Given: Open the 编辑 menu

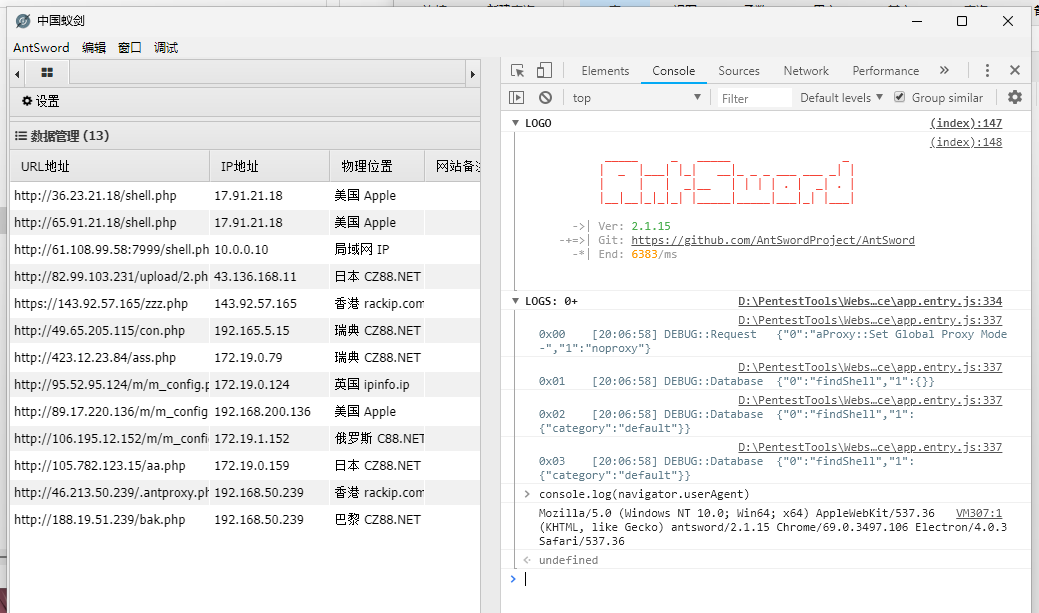Looking at the screenshot, I should click(94, 48).
